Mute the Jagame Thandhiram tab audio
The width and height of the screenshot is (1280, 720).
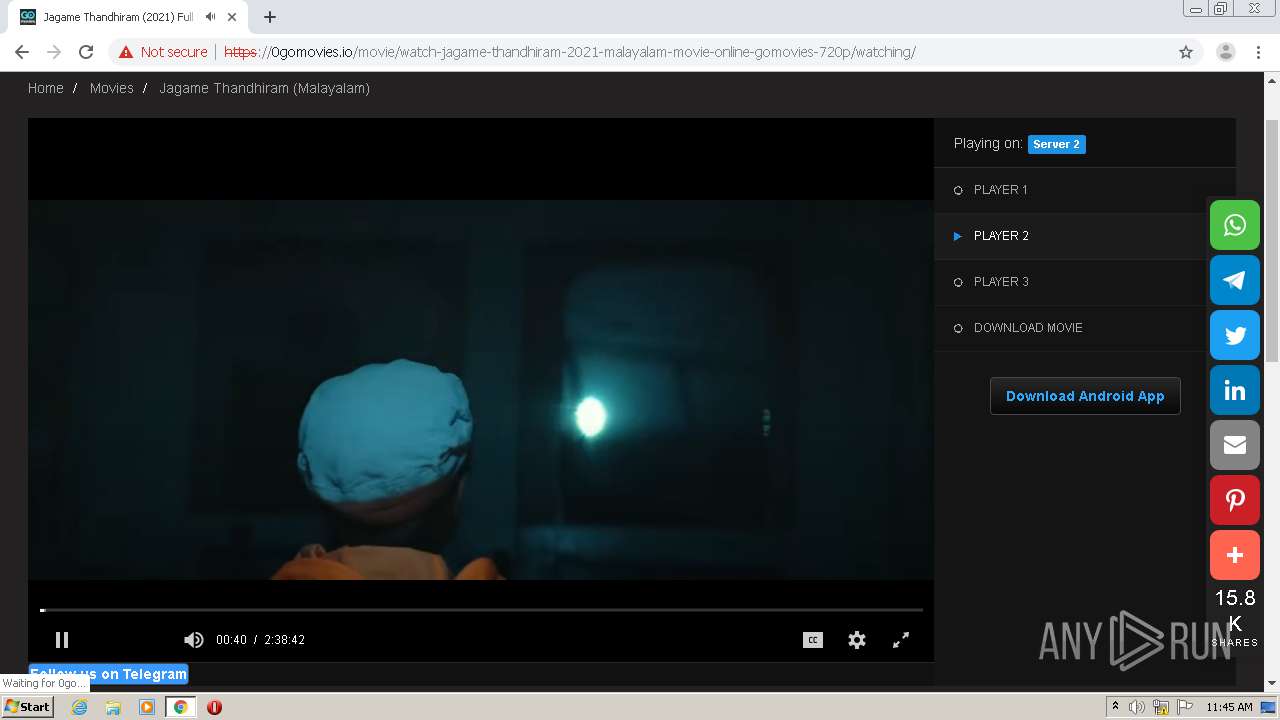[x=210, y=17]
